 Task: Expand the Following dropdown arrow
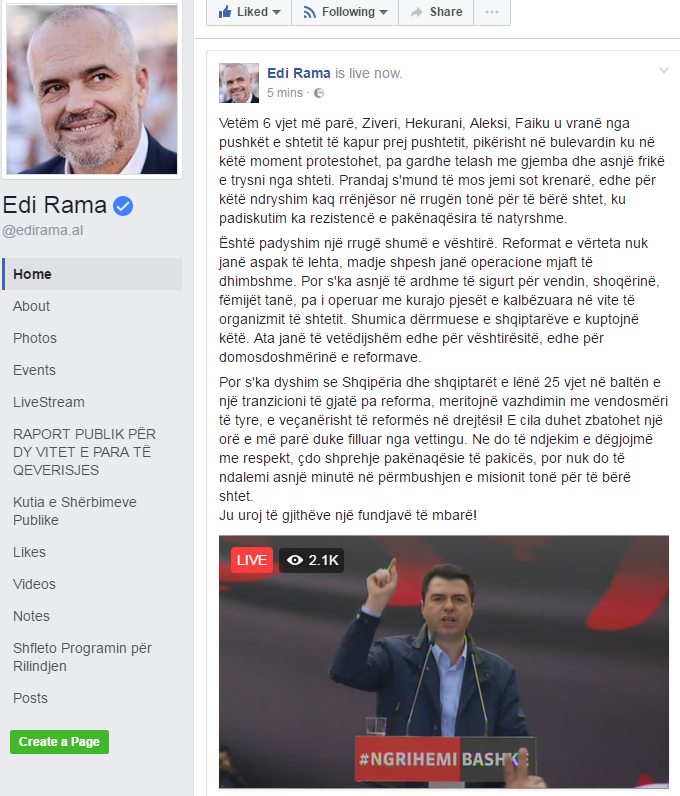pyautogui.click(x=383, y=12)
